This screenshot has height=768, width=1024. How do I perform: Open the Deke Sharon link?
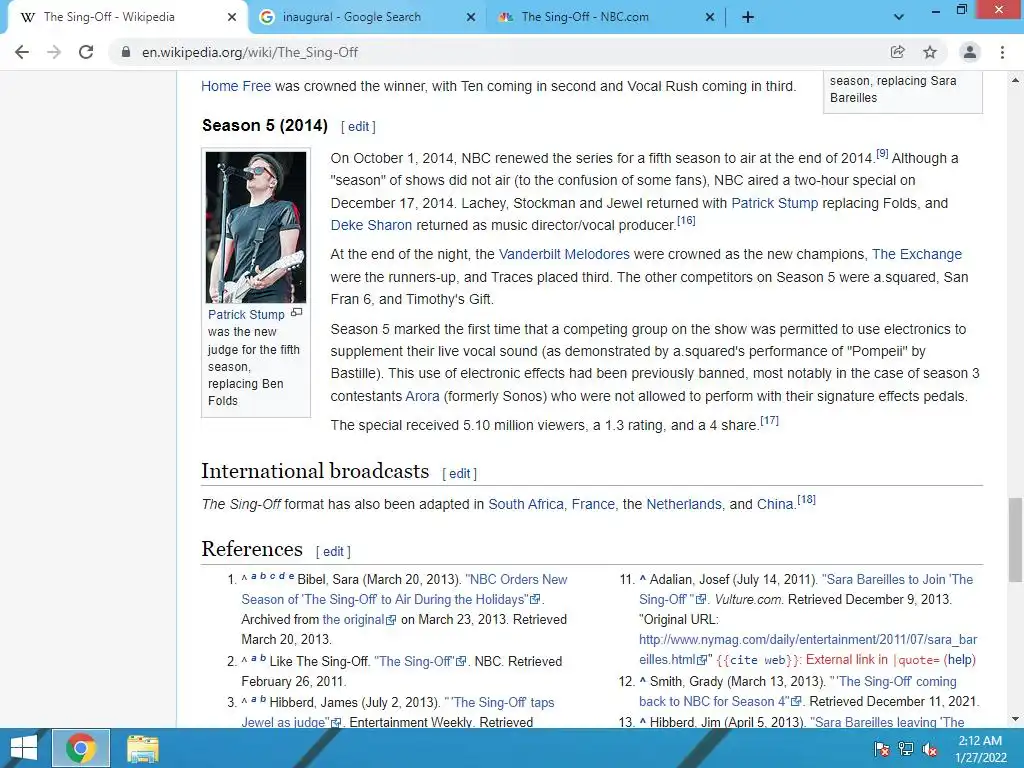pos(371,225)
